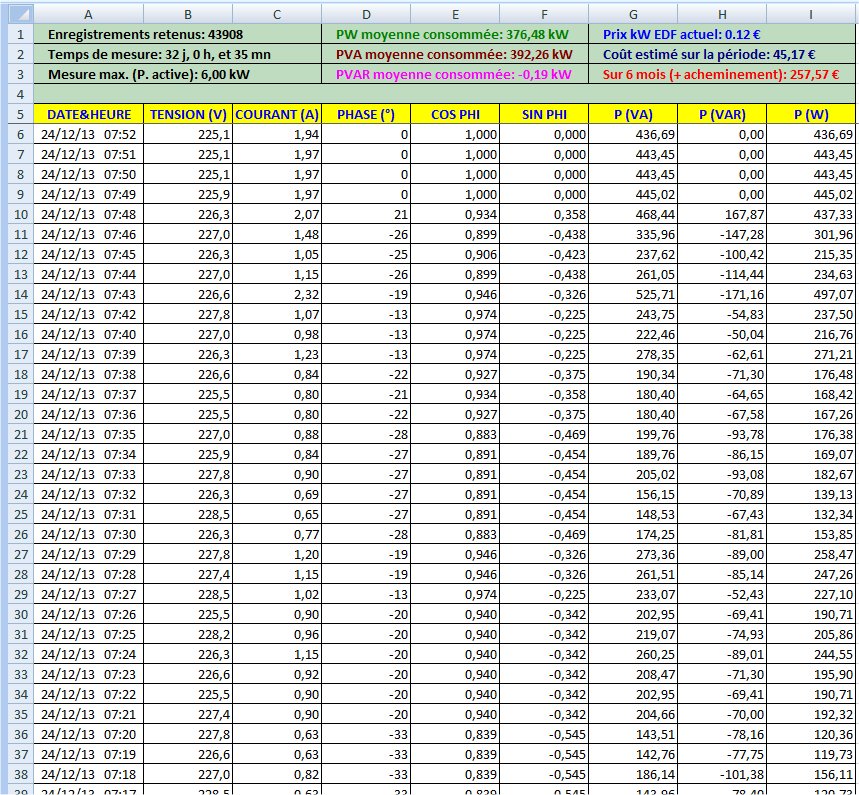Viewport: 859px width, 795px height.
Task: Click date cell '24/12/13 07:18'
Action: 88,774
